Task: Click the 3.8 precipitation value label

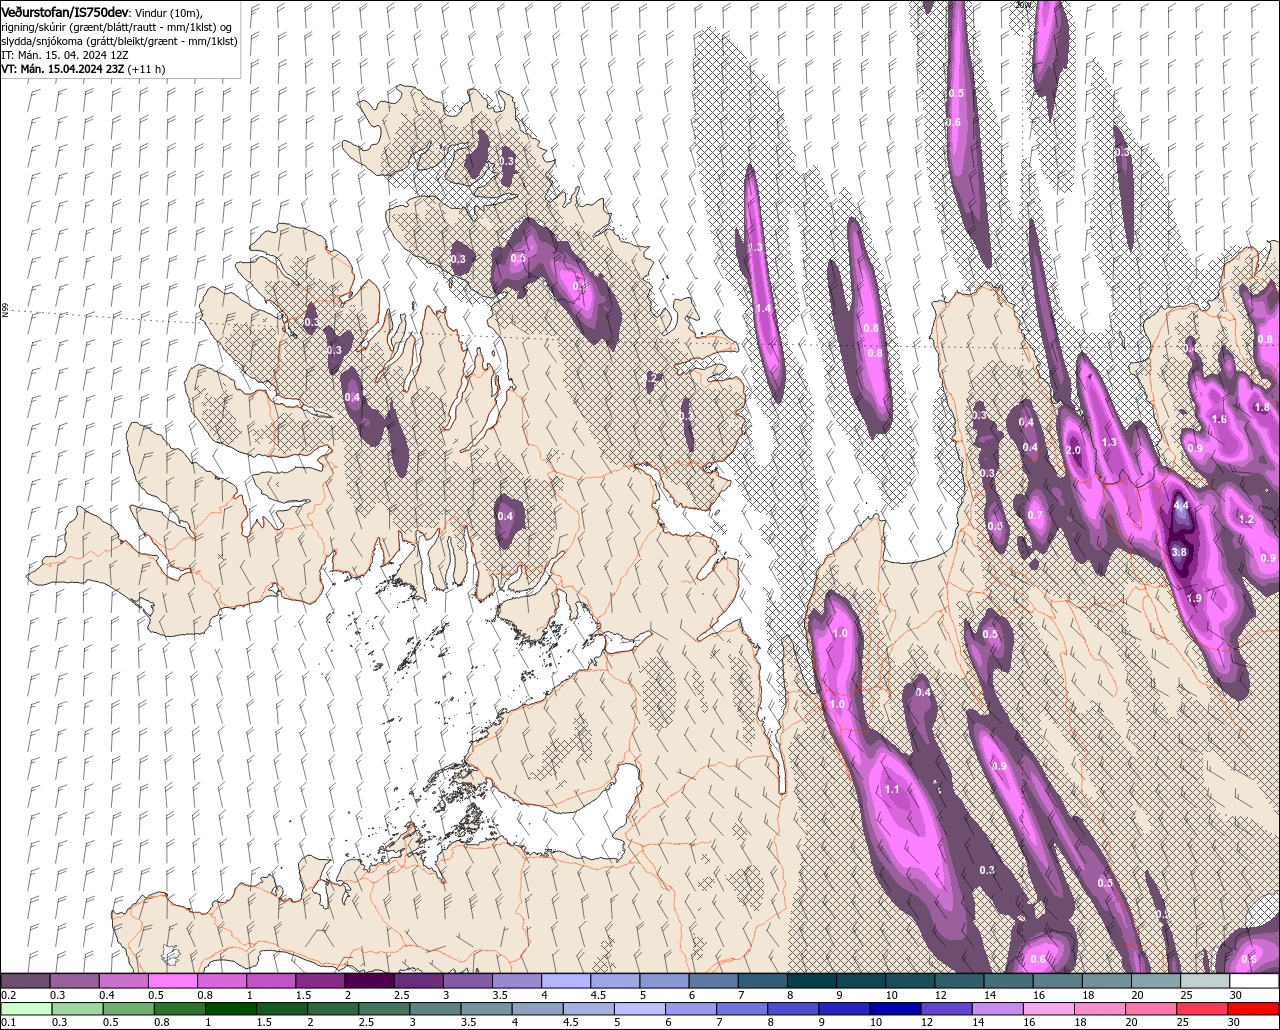Action: pyautogui.click(x=1178, y=552)
